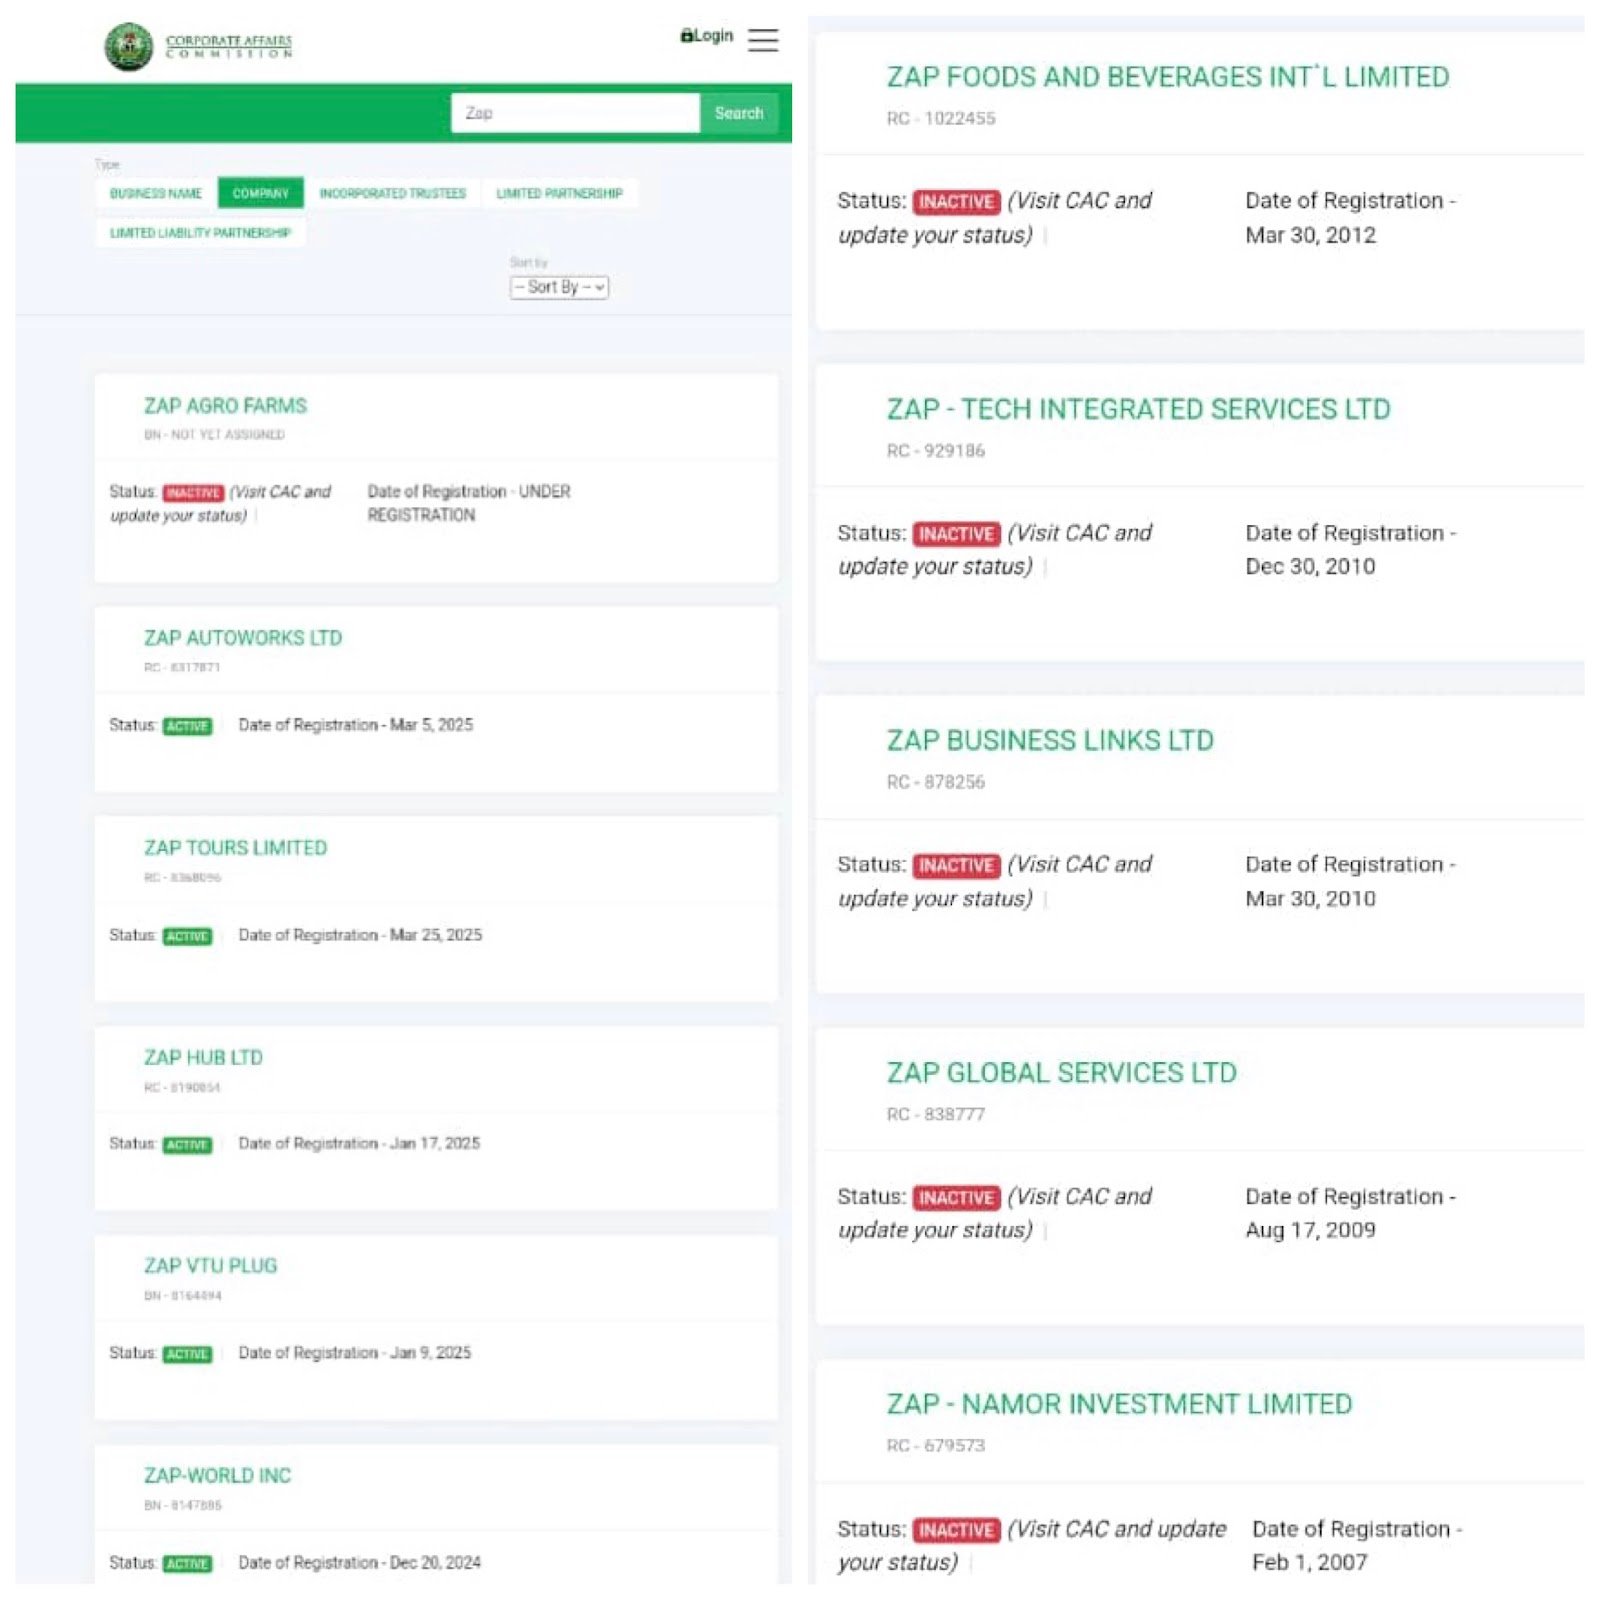Open the Sort By dropdown
Image resolution: width=1600 pixels, height=1600 pixels.
(x=559, y=287)
